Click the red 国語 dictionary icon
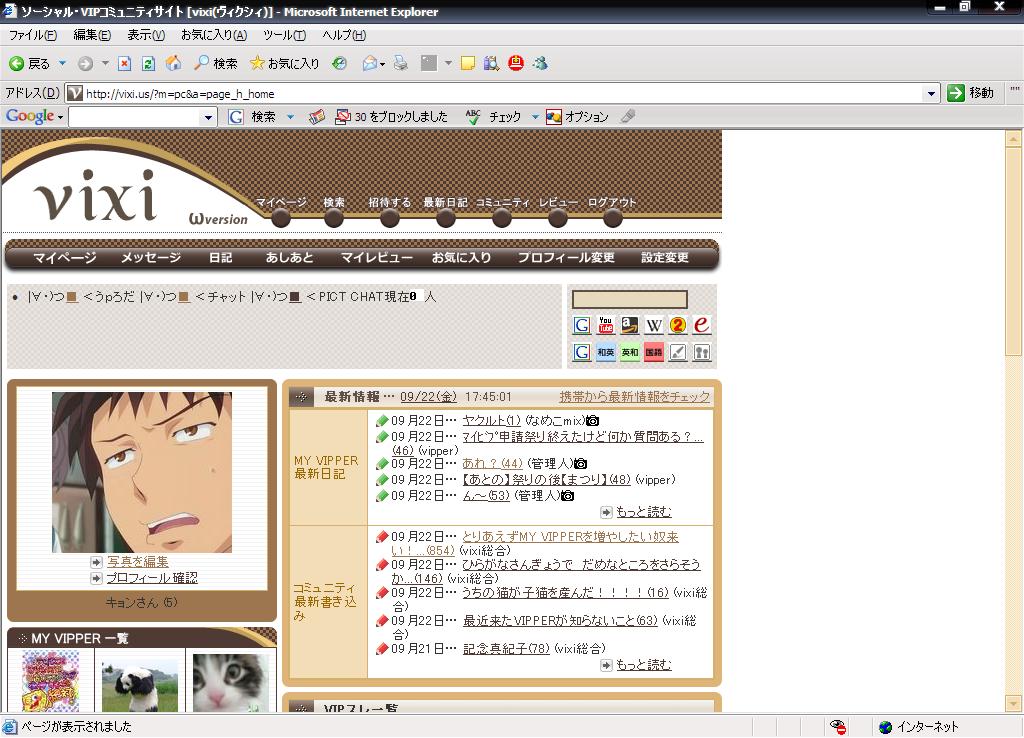Viewport: 1024px width, 738px height. (x=654, y=353)
